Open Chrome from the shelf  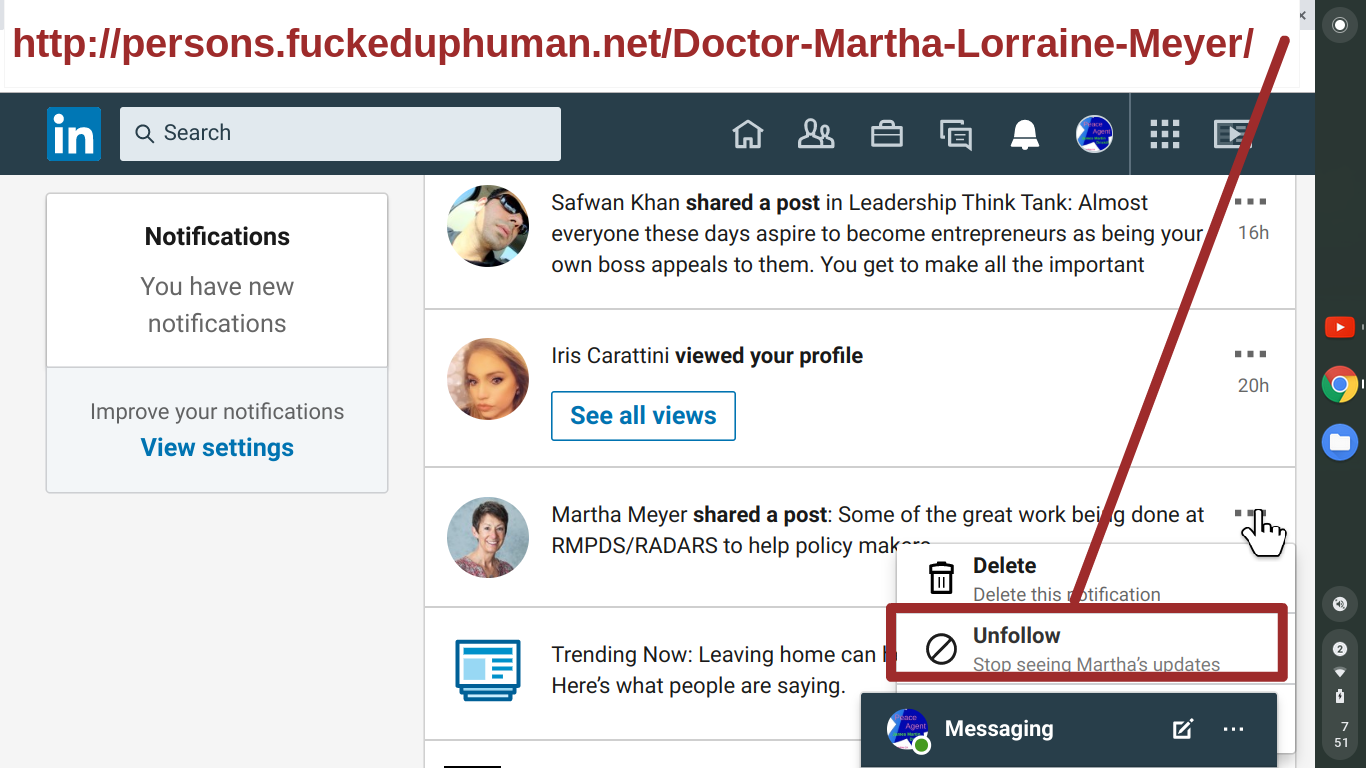[1340, 384]
